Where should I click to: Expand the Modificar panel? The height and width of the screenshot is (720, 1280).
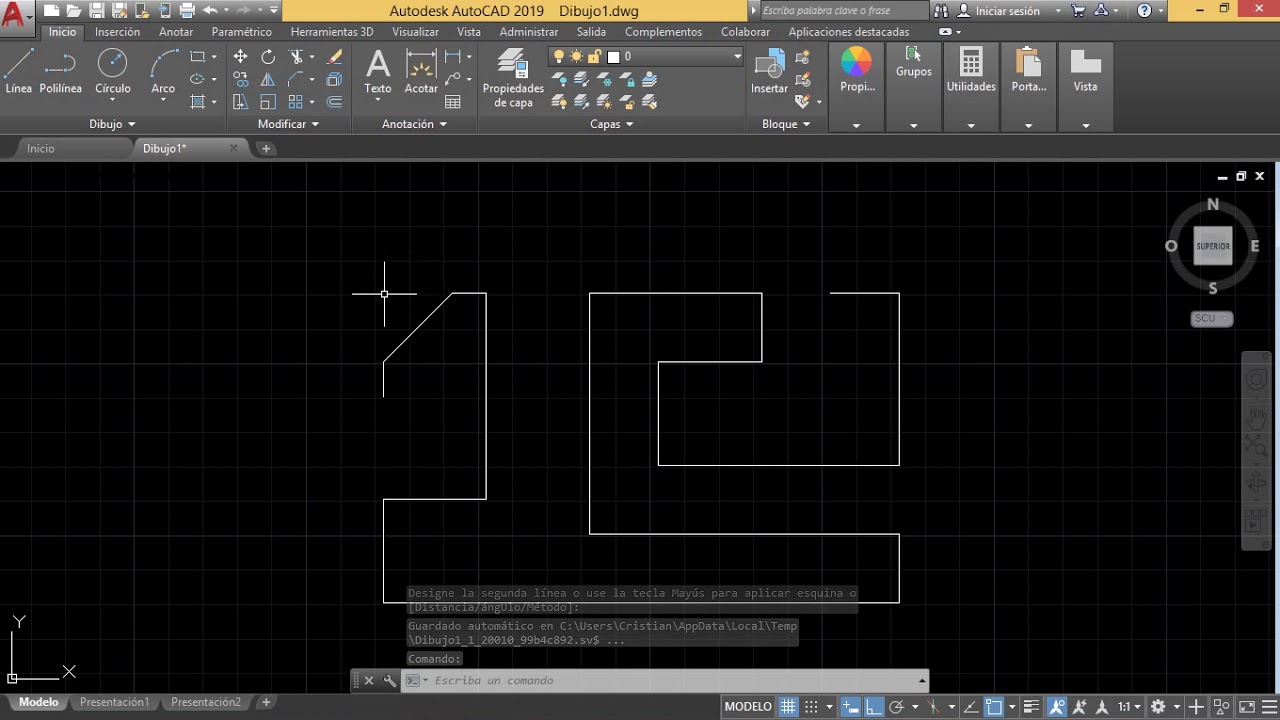[x=288, y=124]
